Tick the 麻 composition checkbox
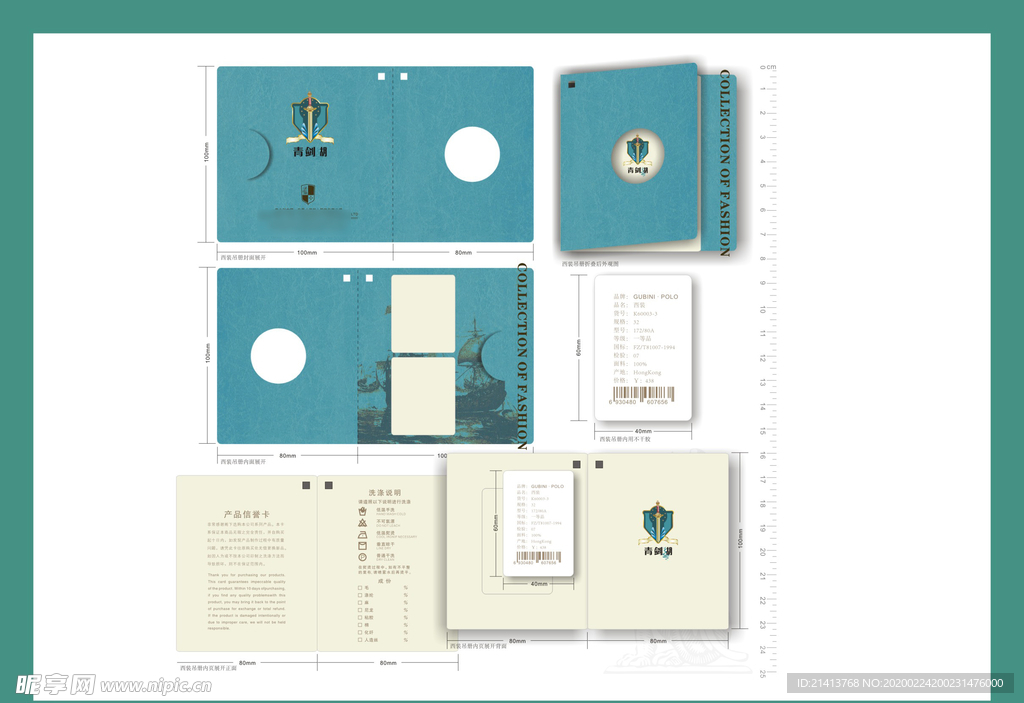The width and height of the screenshot is (1024, 703). [360, 602]
